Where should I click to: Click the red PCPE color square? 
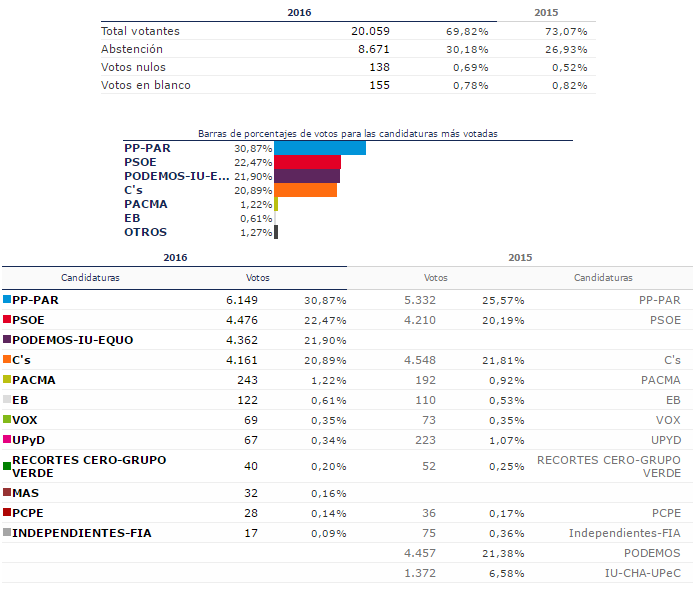7,513
